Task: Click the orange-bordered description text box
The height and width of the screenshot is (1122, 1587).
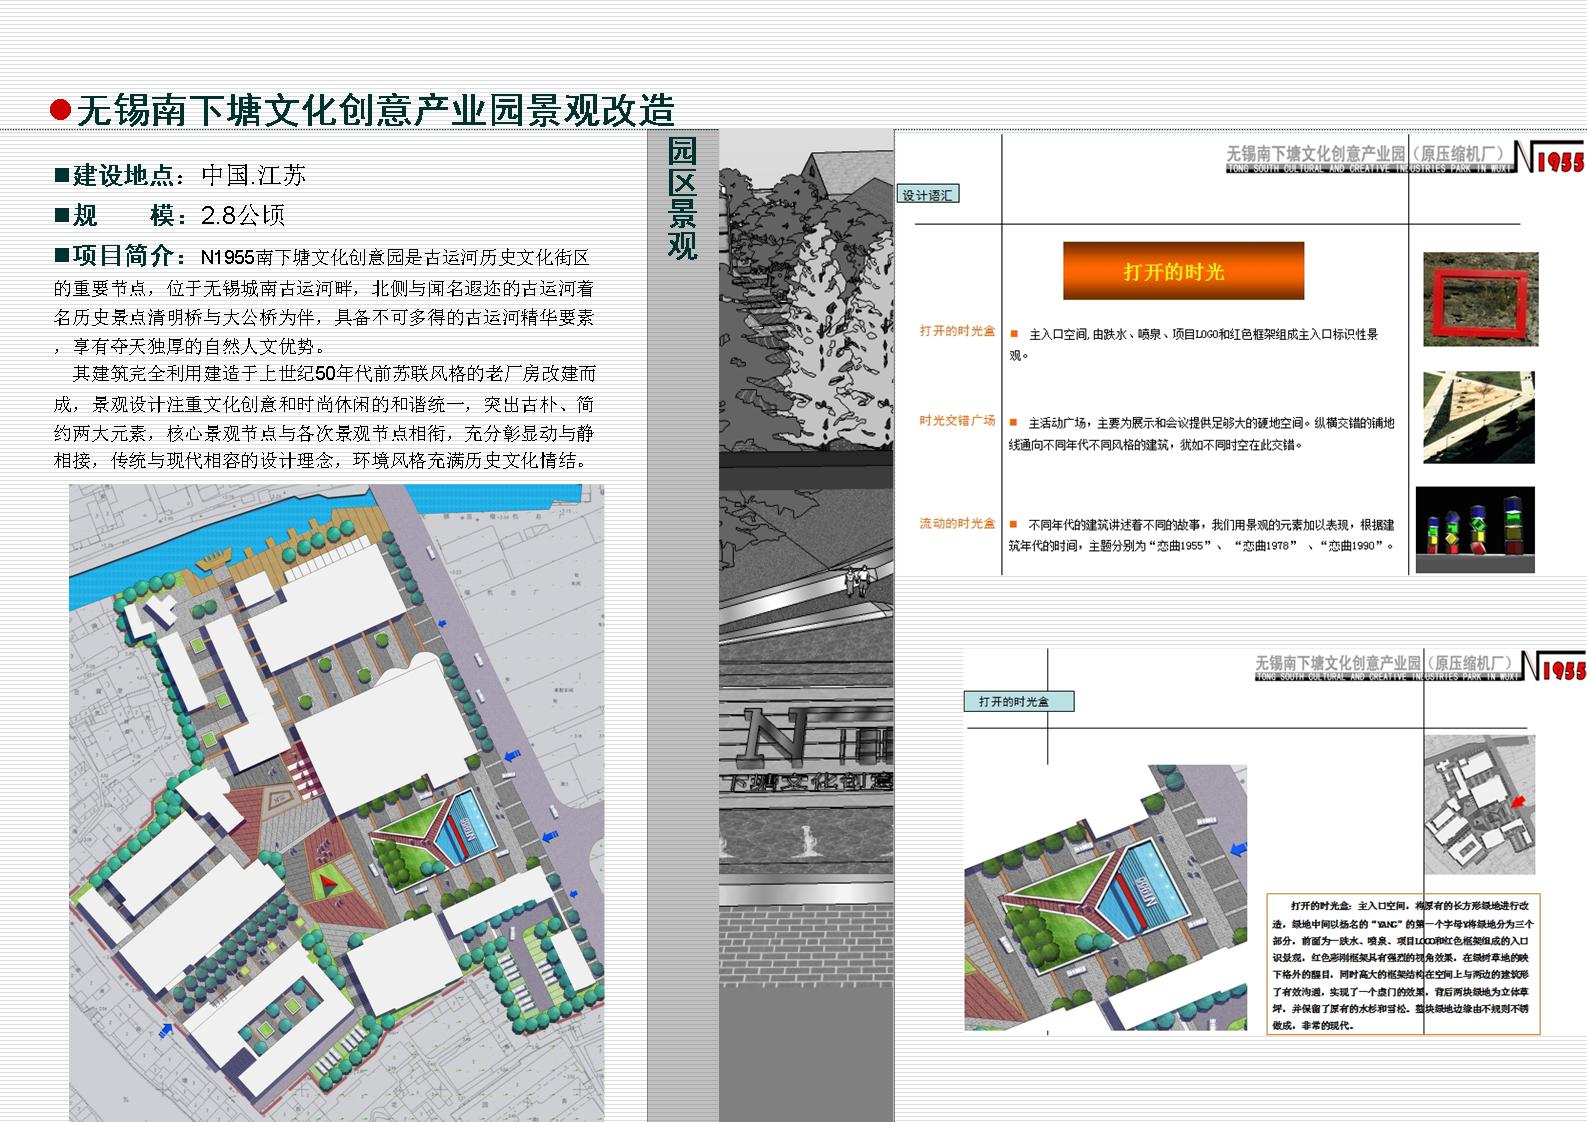Action: (1402, 963)
